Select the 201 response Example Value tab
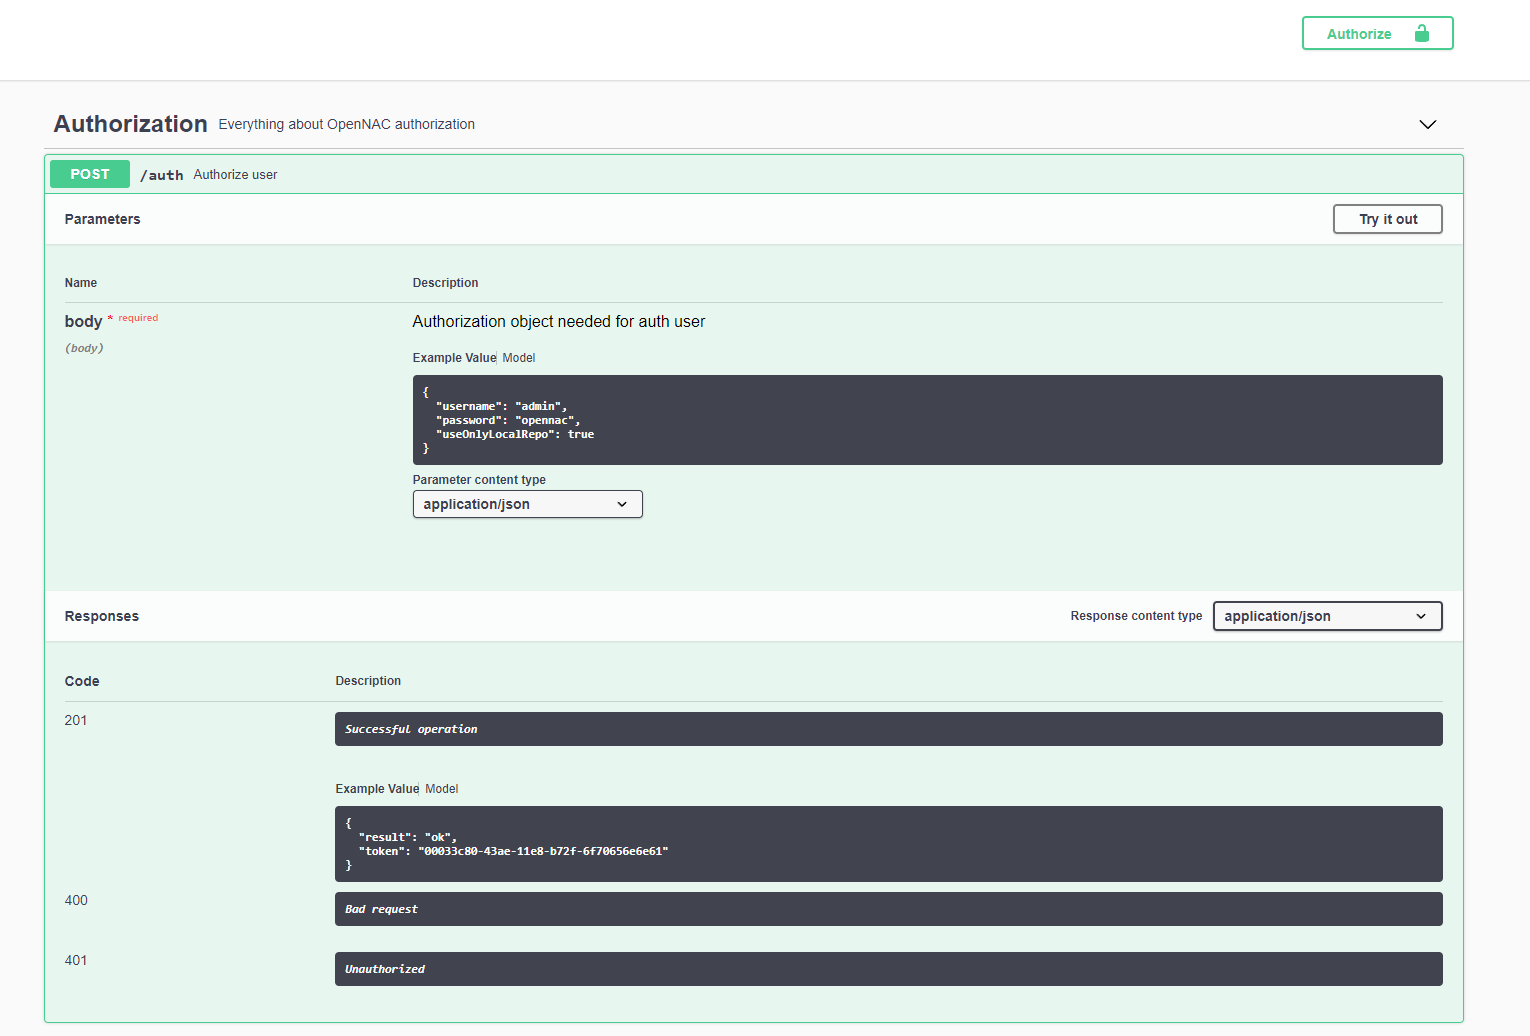 tap(377, 789)
